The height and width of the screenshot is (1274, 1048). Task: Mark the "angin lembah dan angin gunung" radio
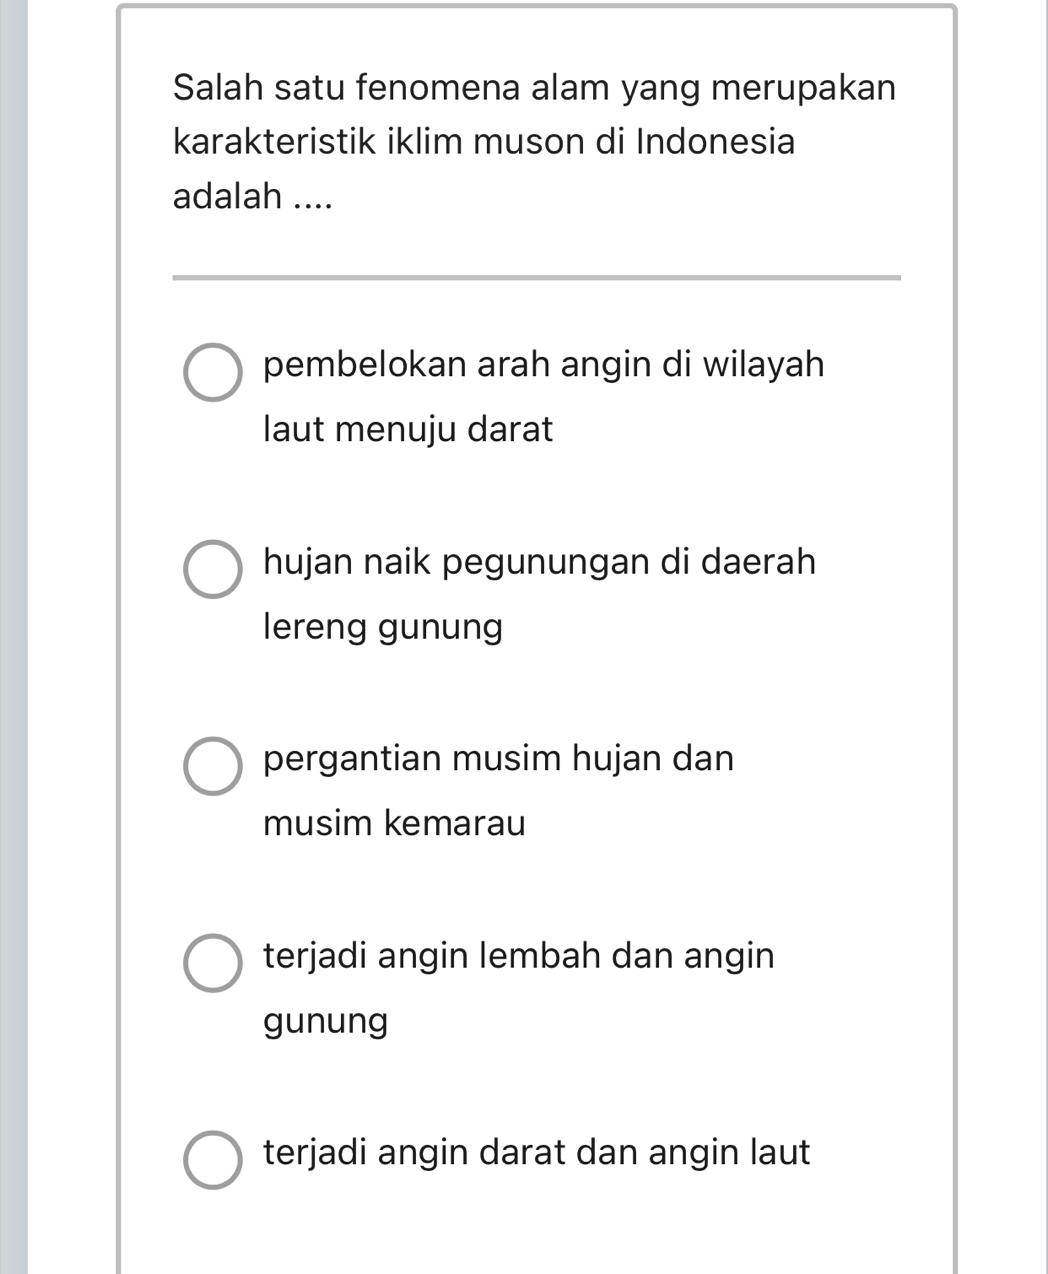coord(213,964)
